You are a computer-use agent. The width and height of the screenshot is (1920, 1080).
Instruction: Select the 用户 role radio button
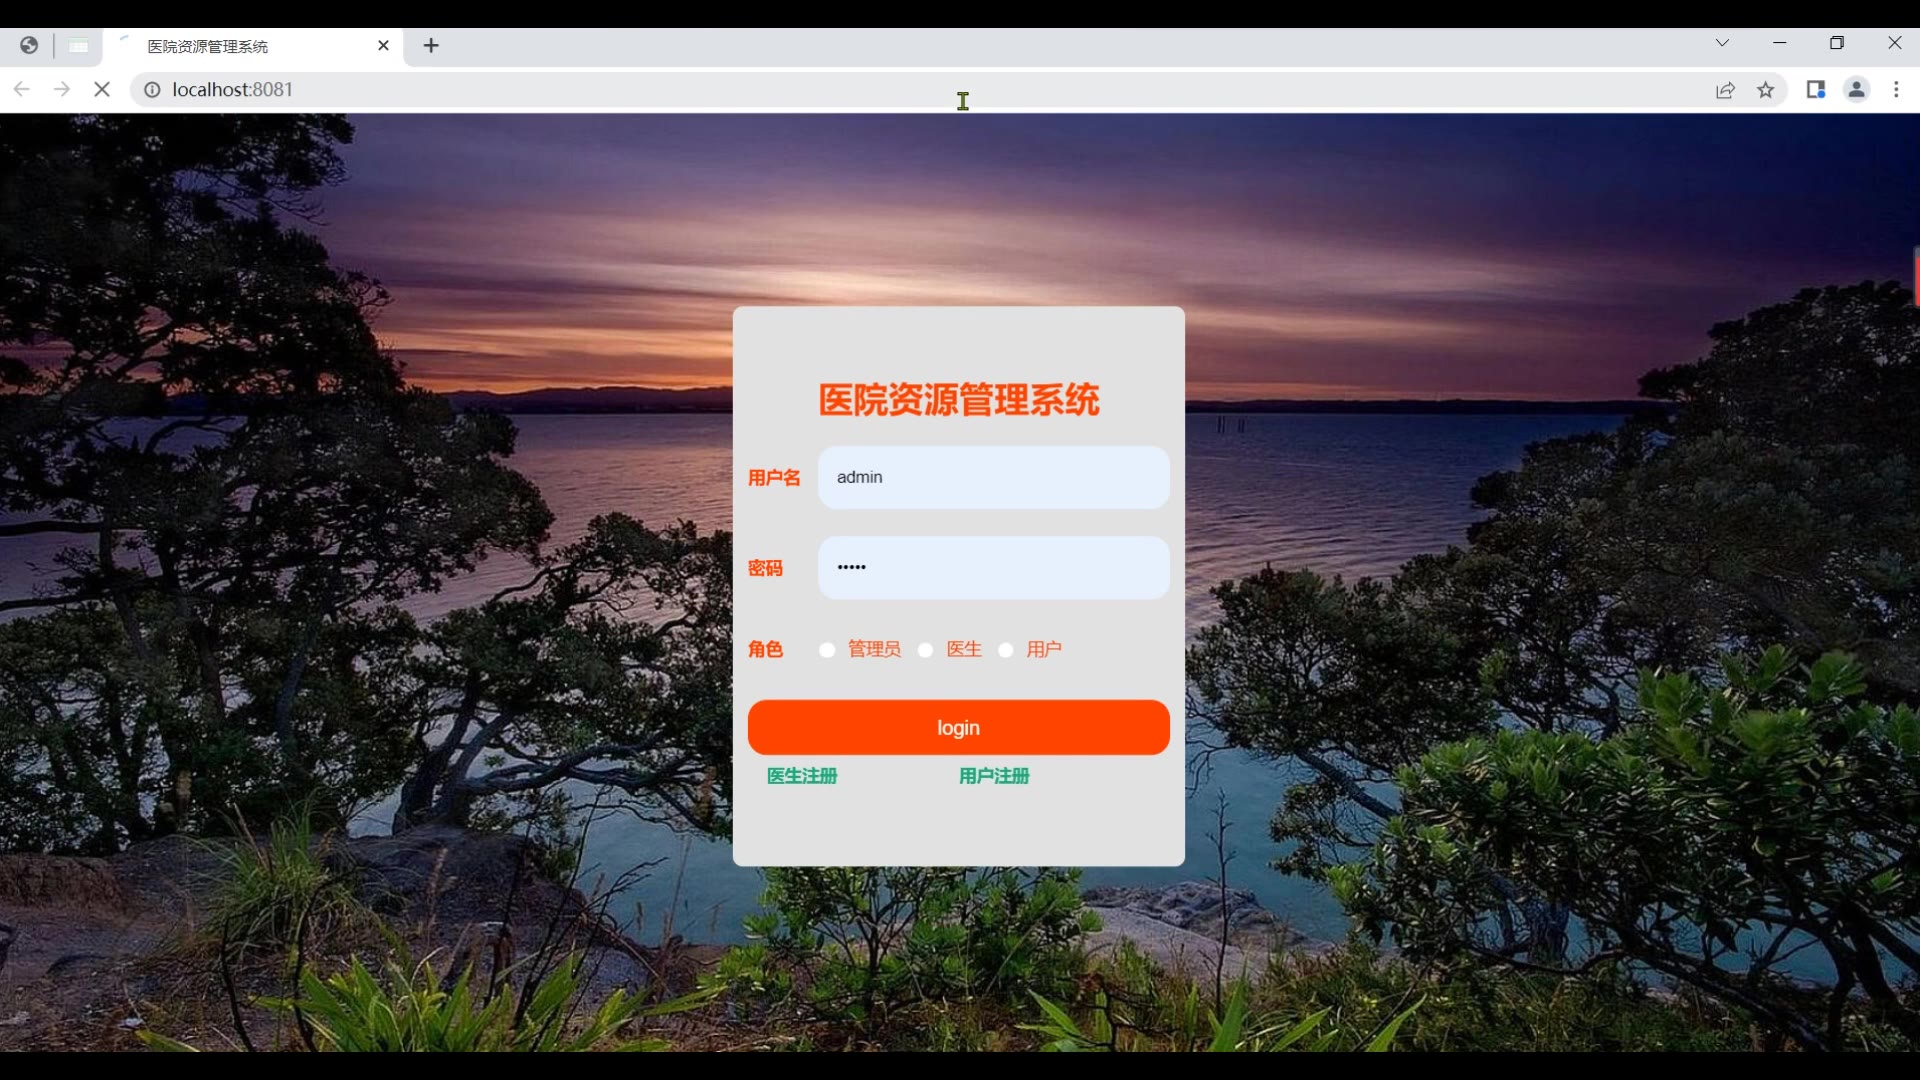1006,650
